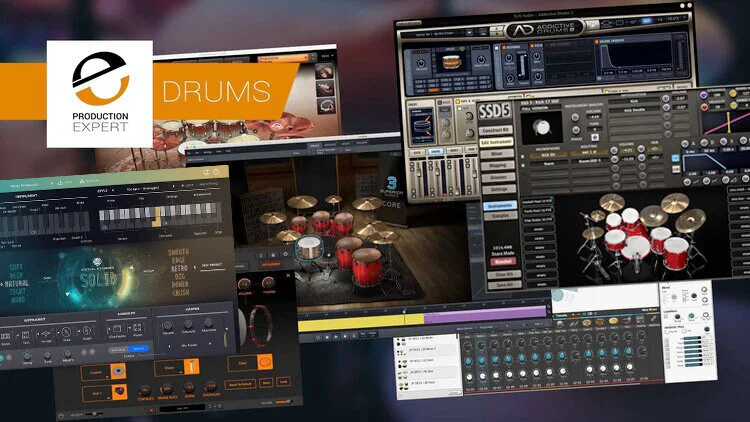The width and height of the screenshot is (750, 422).
Task: Click Record in Superior Drummer transport
Action: pos(345,336)
